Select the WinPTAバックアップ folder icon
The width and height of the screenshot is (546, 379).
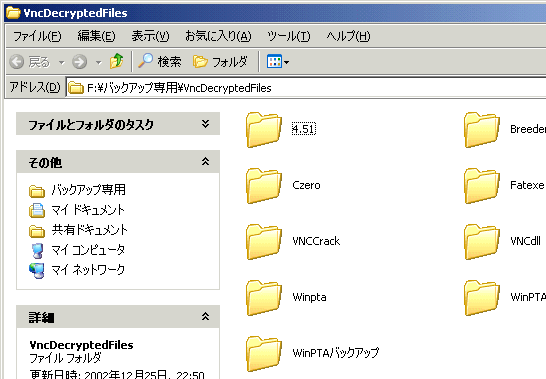coord(264,354)
